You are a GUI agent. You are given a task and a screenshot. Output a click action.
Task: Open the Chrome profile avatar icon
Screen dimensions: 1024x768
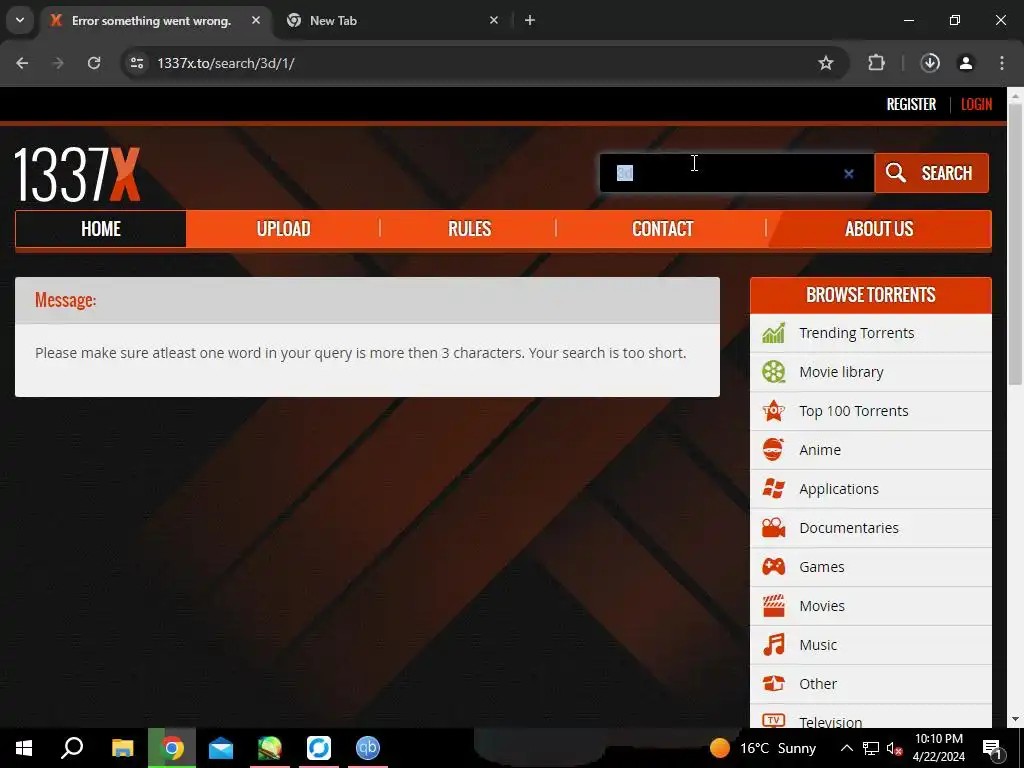[x=966, y=63]
